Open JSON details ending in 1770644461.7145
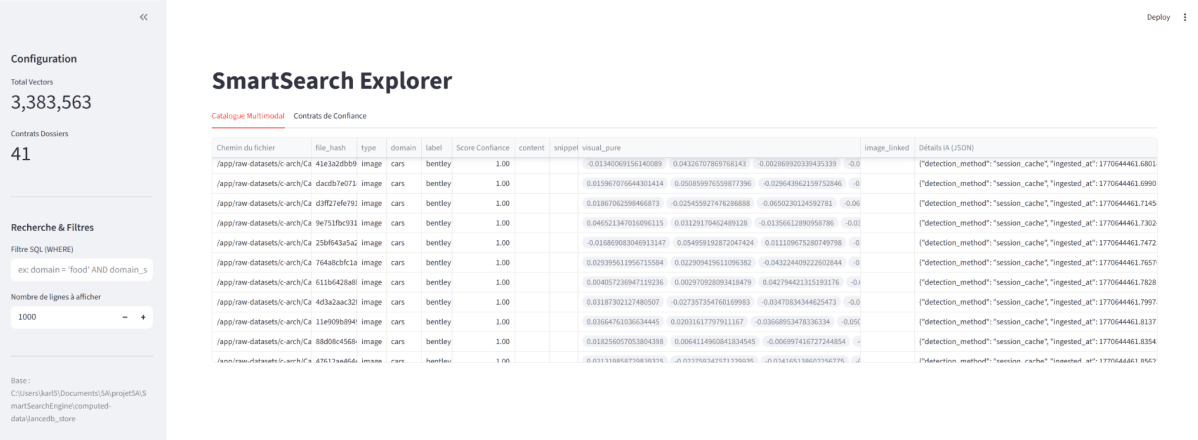 point(1035,203)
